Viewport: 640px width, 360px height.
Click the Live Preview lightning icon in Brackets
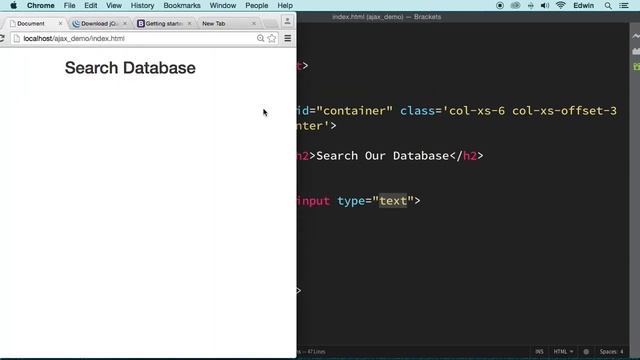[x=636, y=36]
